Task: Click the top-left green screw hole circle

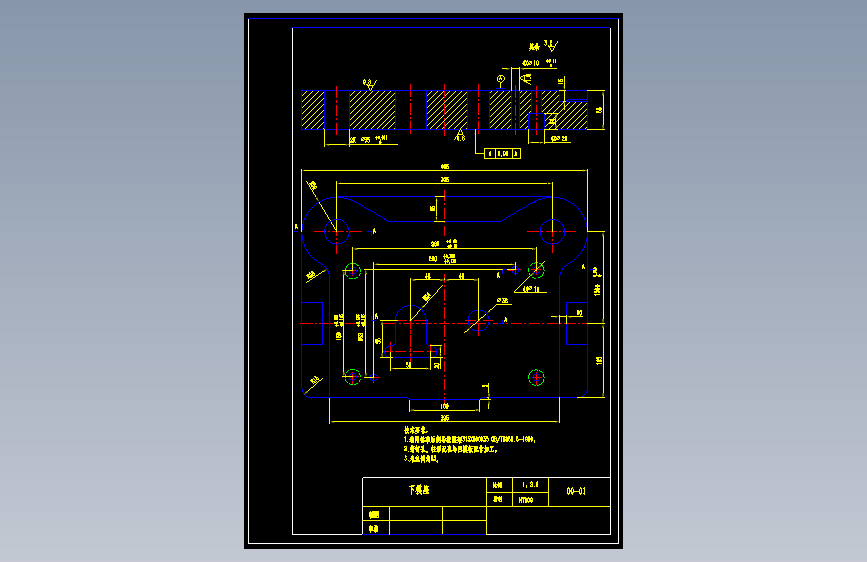Action: tap(353, 270)
